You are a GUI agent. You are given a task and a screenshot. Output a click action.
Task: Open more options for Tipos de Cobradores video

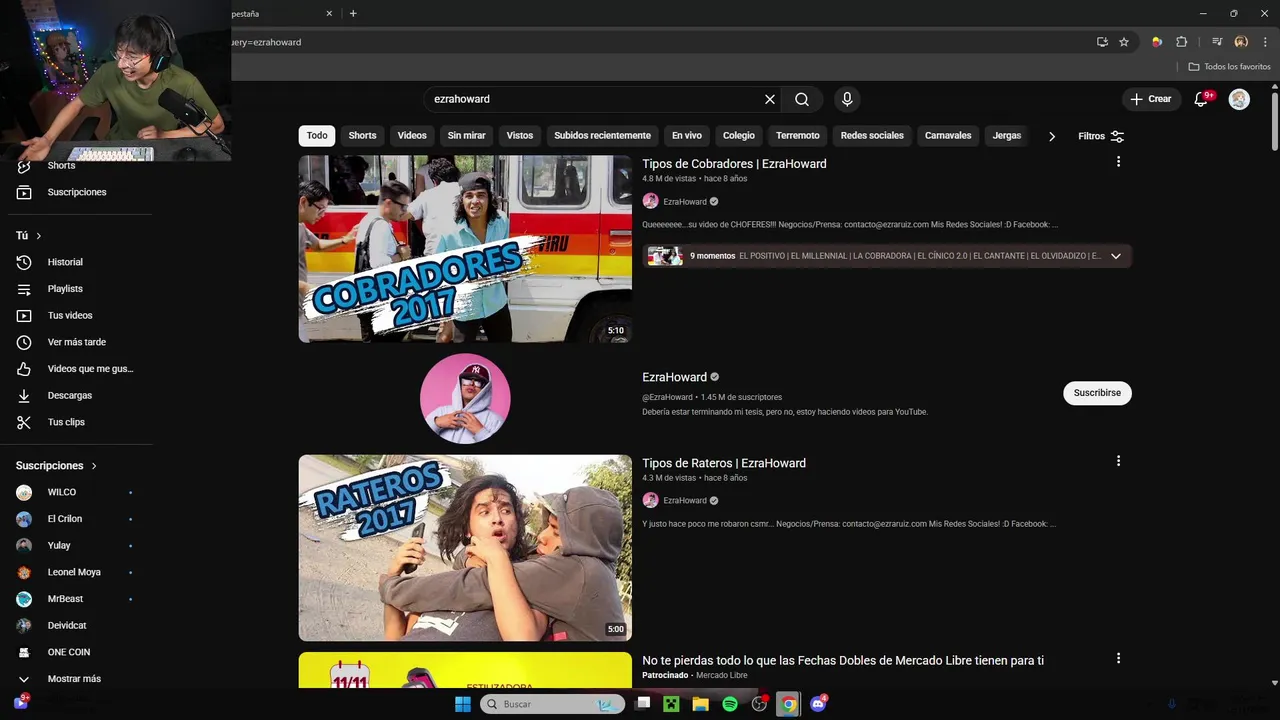pyautogui.click(x=1118, y=161)
